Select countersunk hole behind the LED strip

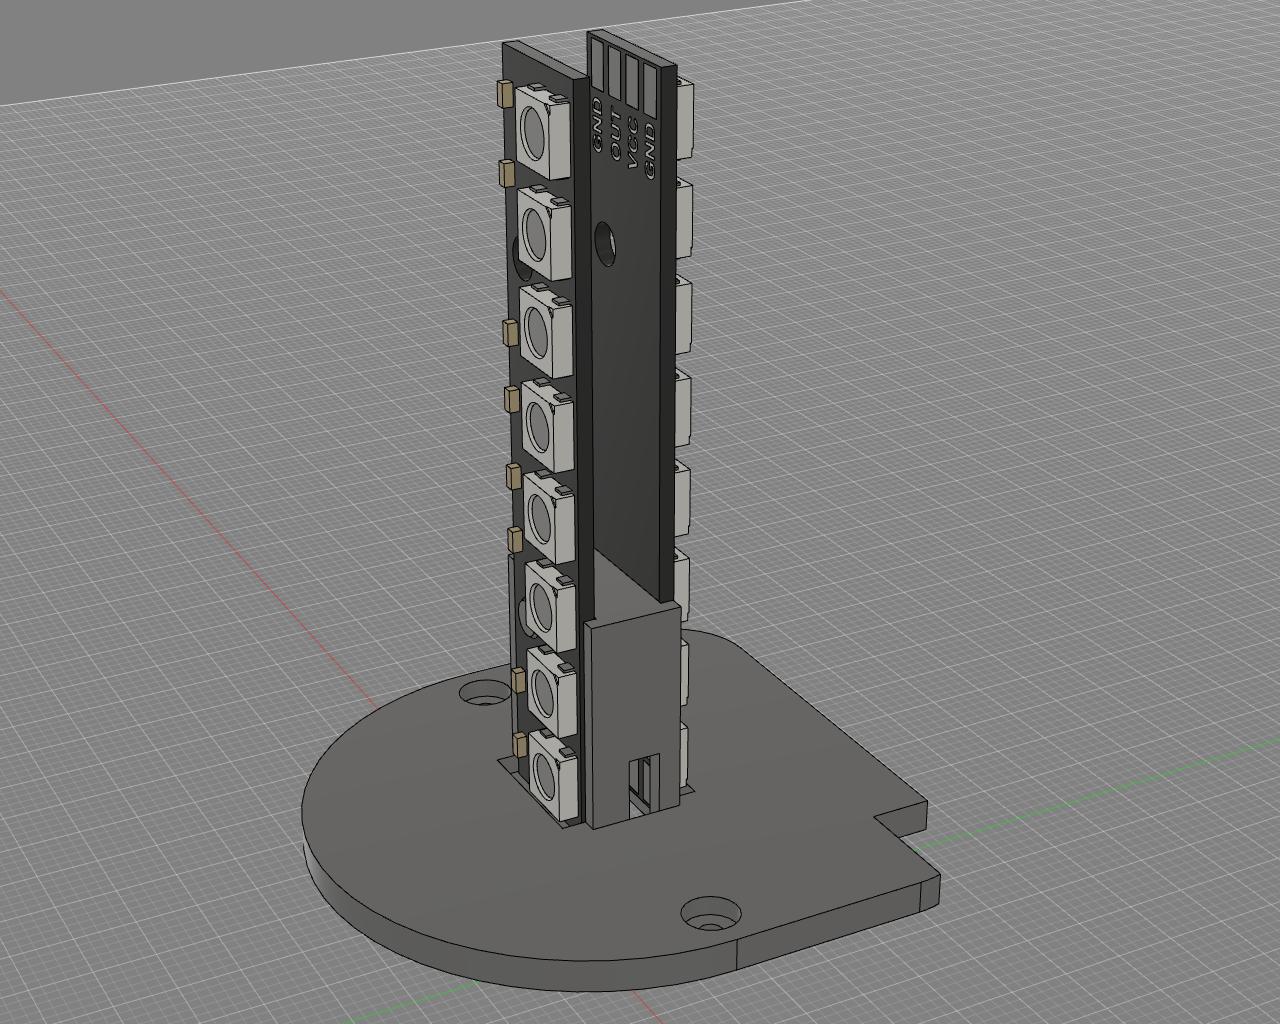(x=483, y=692)
